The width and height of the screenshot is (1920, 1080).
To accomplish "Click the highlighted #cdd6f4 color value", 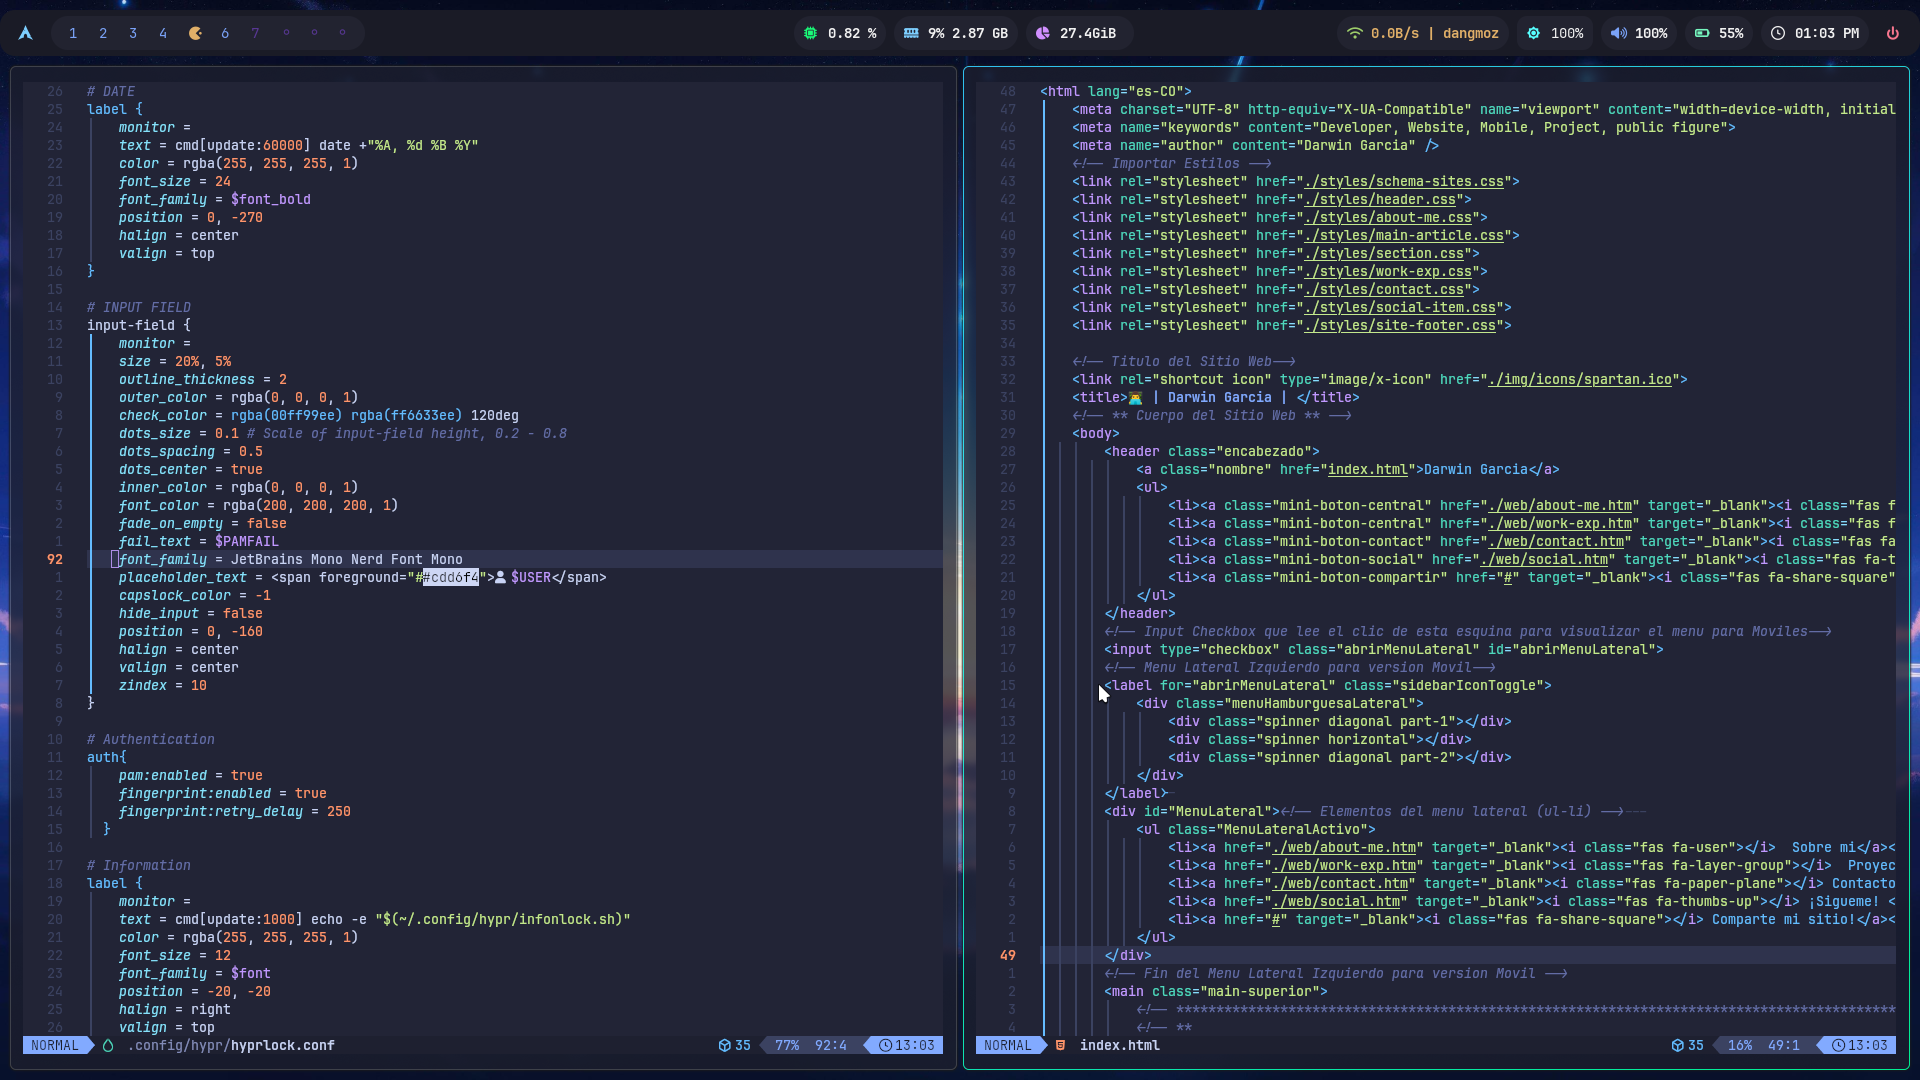I will pos(450,577).
